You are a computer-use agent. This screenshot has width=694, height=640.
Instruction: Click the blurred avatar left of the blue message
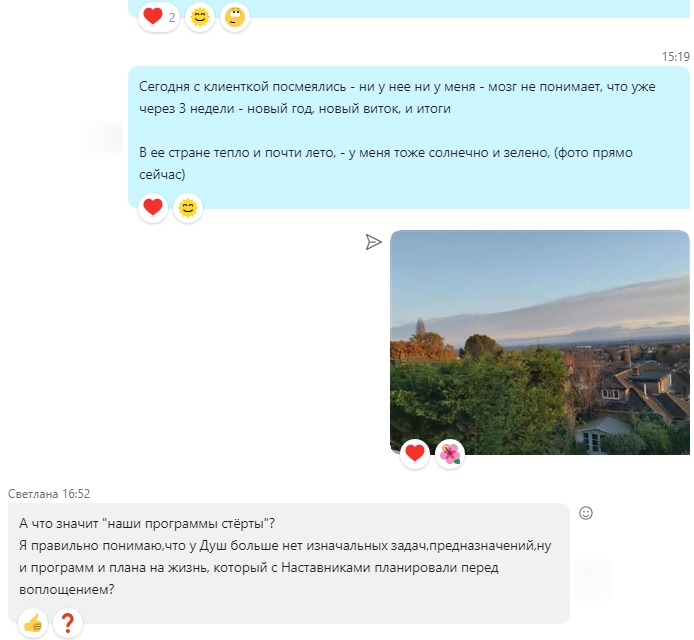click(x=104, y=137)
